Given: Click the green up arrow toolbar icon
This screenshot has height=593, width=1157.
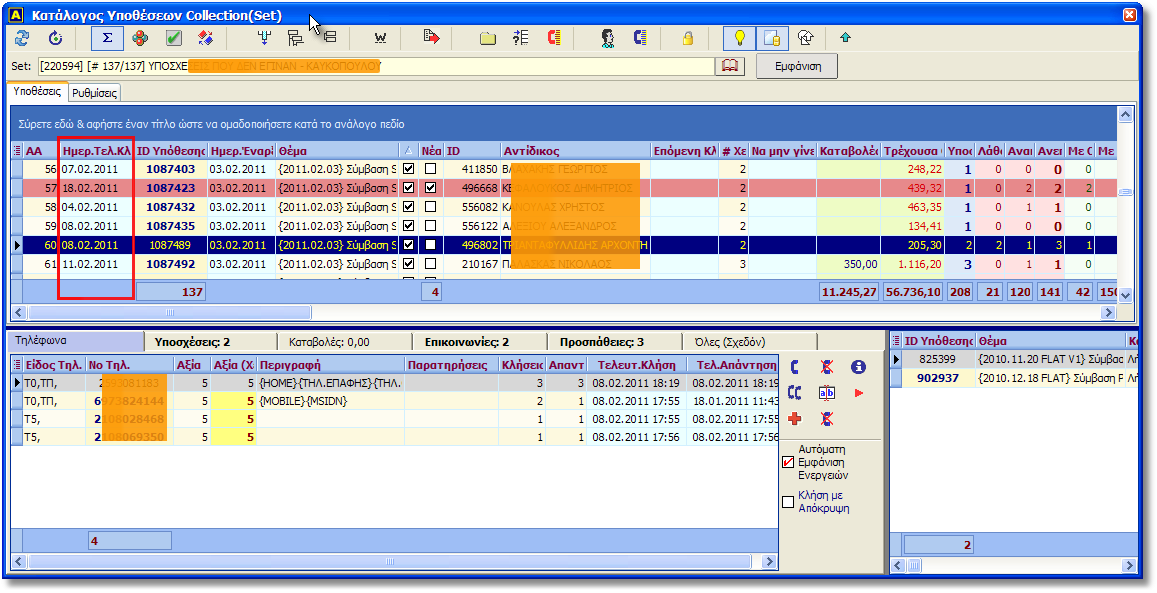Looking at the screenshot, I should [x=846, y=38].
